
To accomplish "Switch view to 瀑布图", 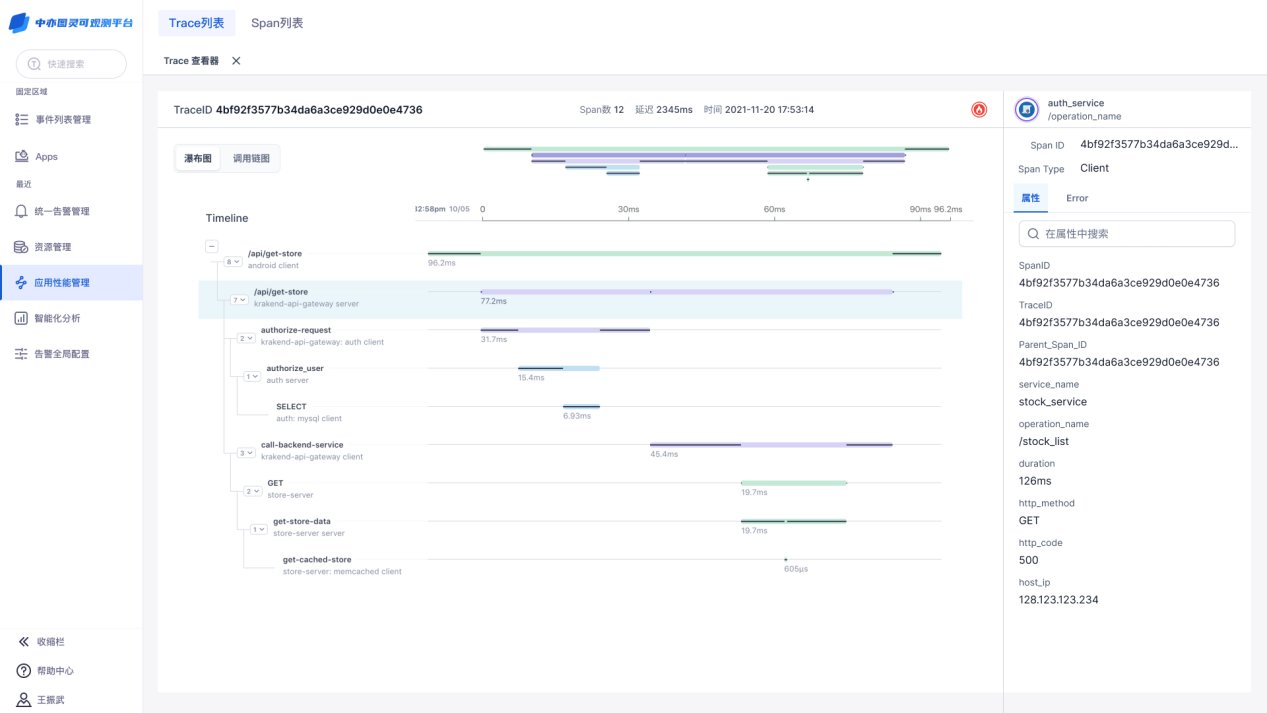I will point(198,159).
